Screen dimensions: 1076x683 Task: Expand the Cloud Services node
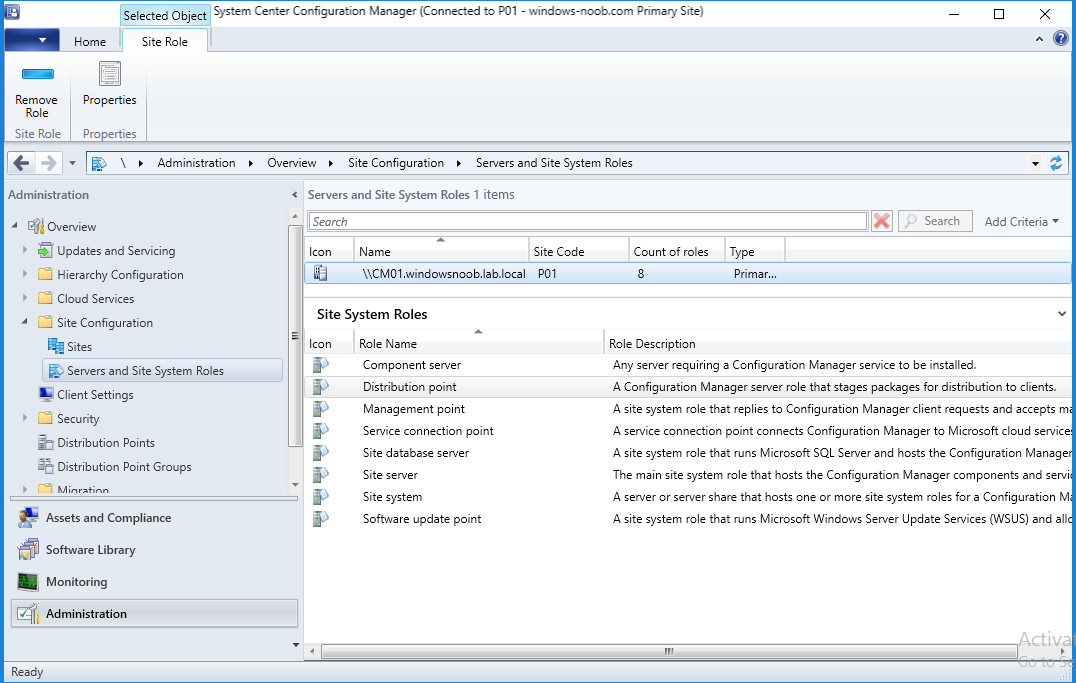click(25, 298)
